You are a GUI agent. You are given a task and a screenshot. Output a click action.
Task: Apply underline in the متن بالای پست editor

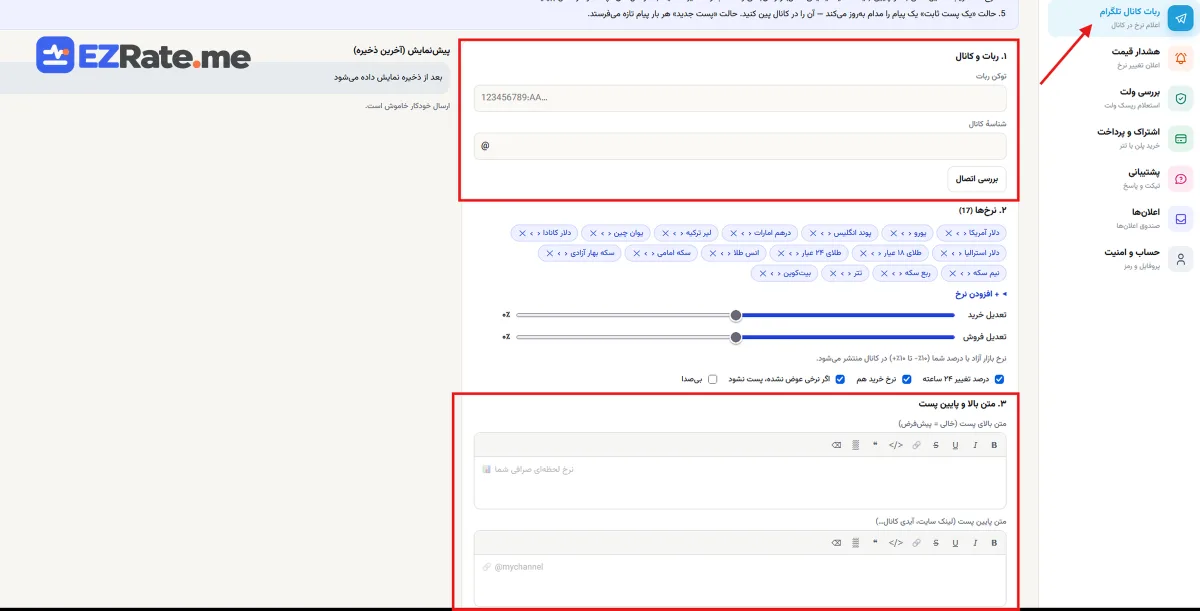coord(955,445)
